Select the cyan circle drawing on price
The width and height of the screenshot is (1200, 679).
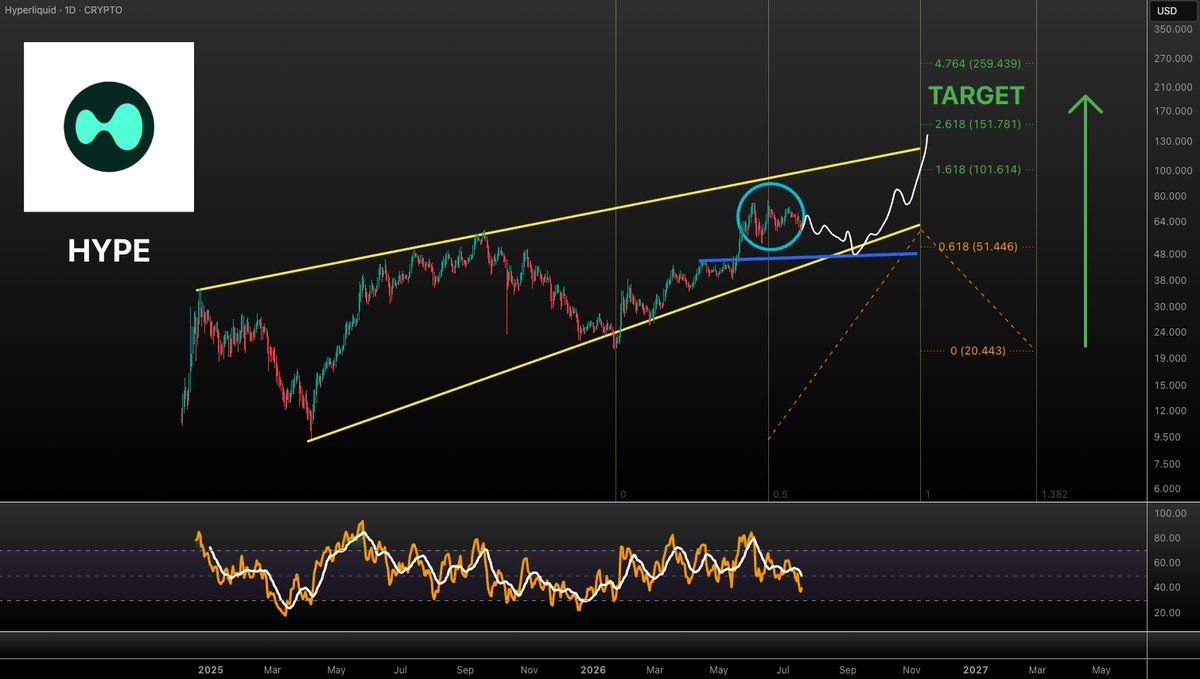coord(772,216)
